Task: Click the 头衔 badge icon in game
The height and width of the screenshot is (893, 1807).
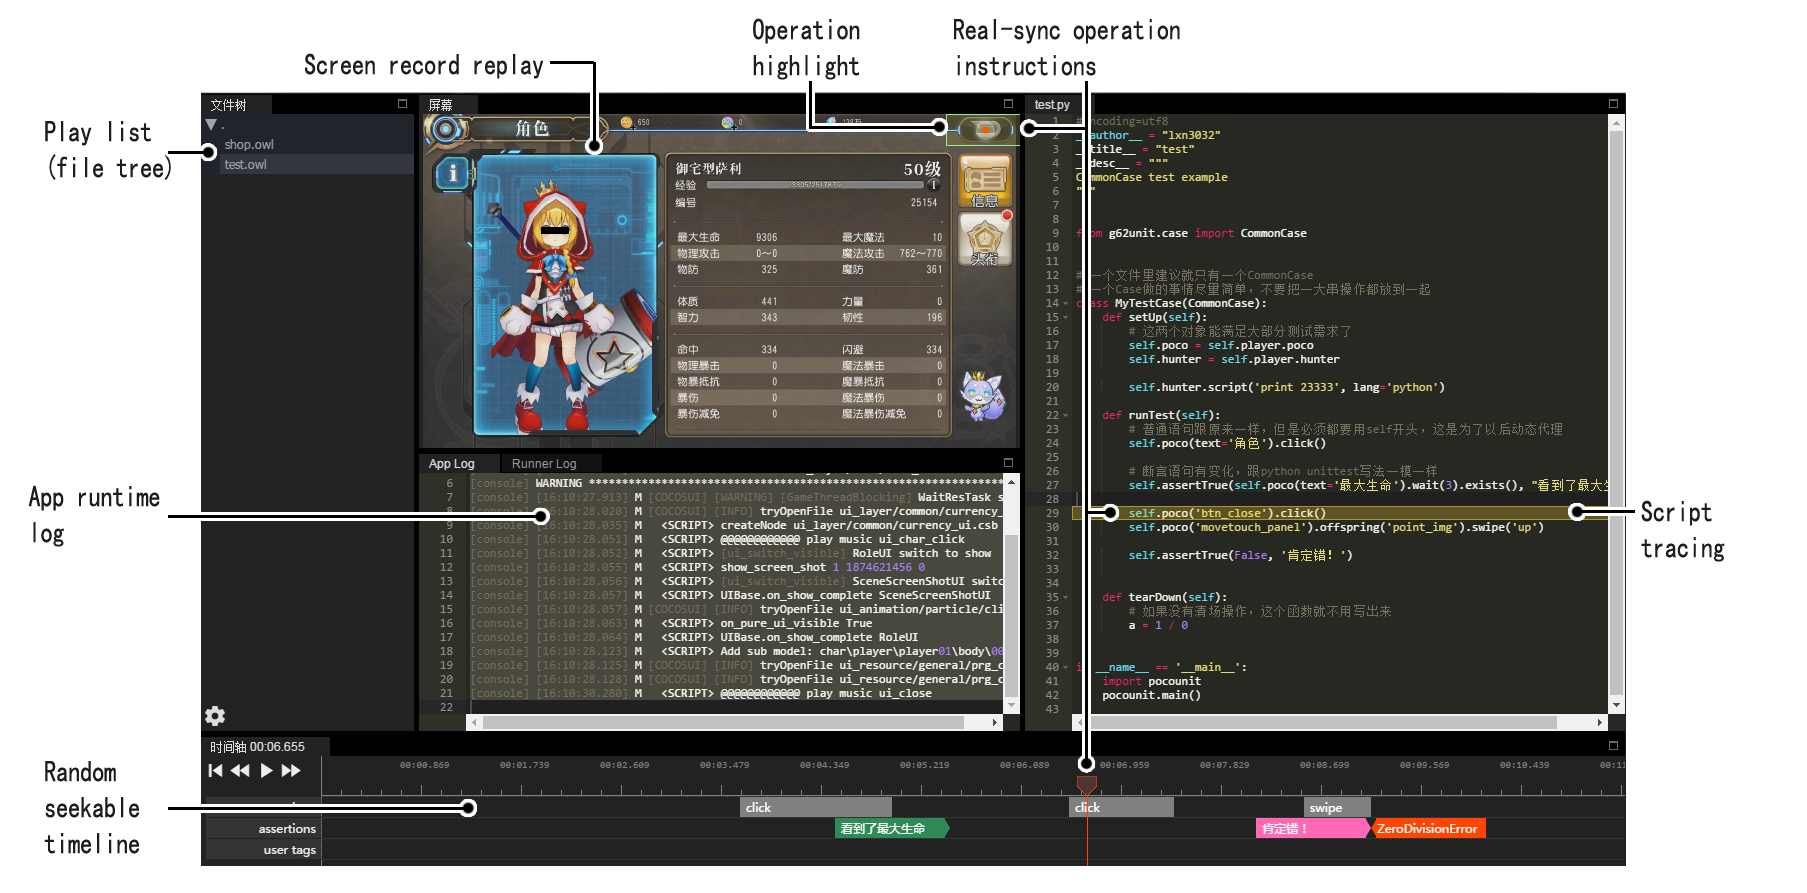Action: tap(985, 240)
